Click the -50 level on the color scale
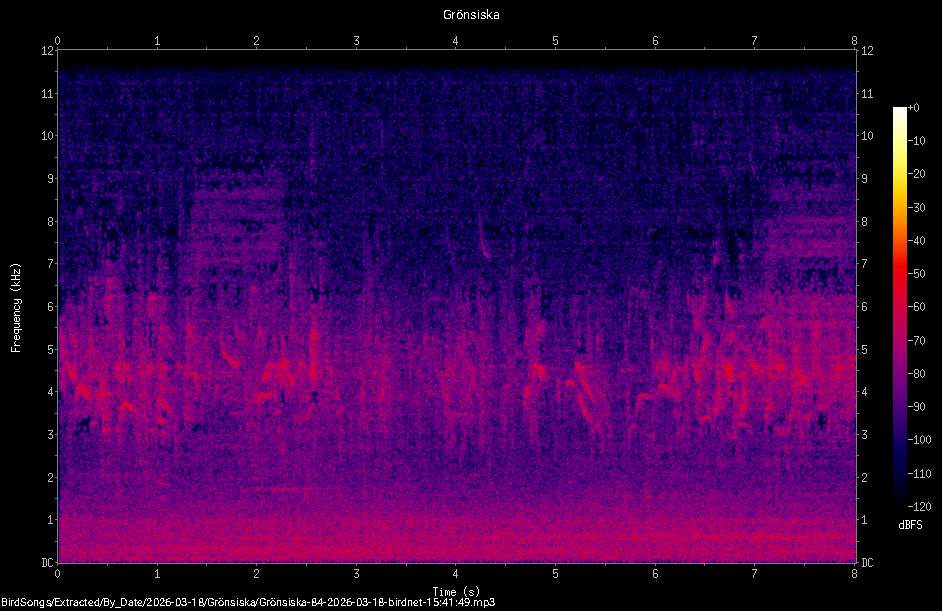942x611 pixels. click(916, 273)
